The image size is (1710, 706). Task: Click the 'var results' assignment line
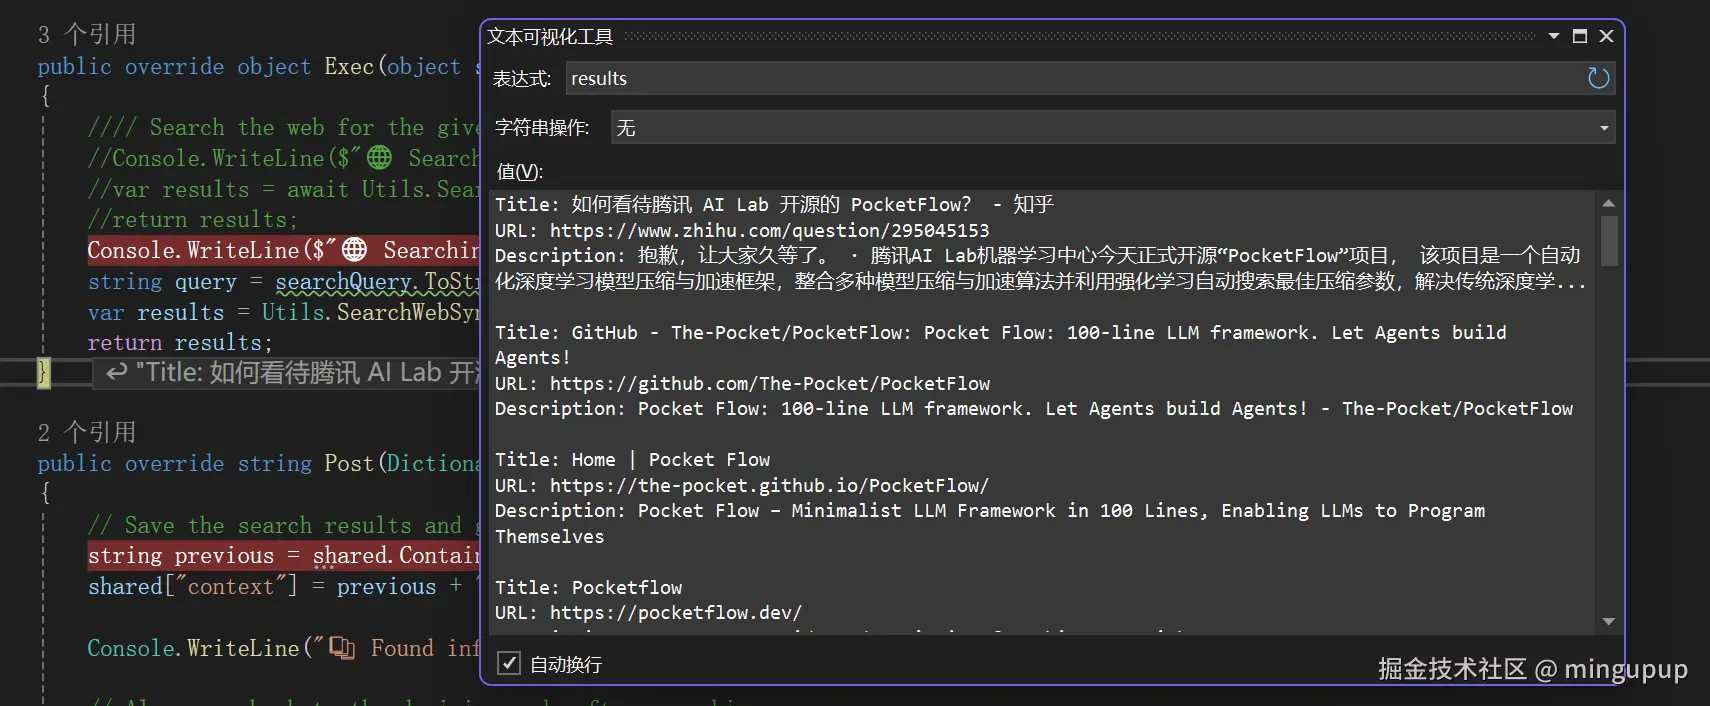[x=284, y=312]
